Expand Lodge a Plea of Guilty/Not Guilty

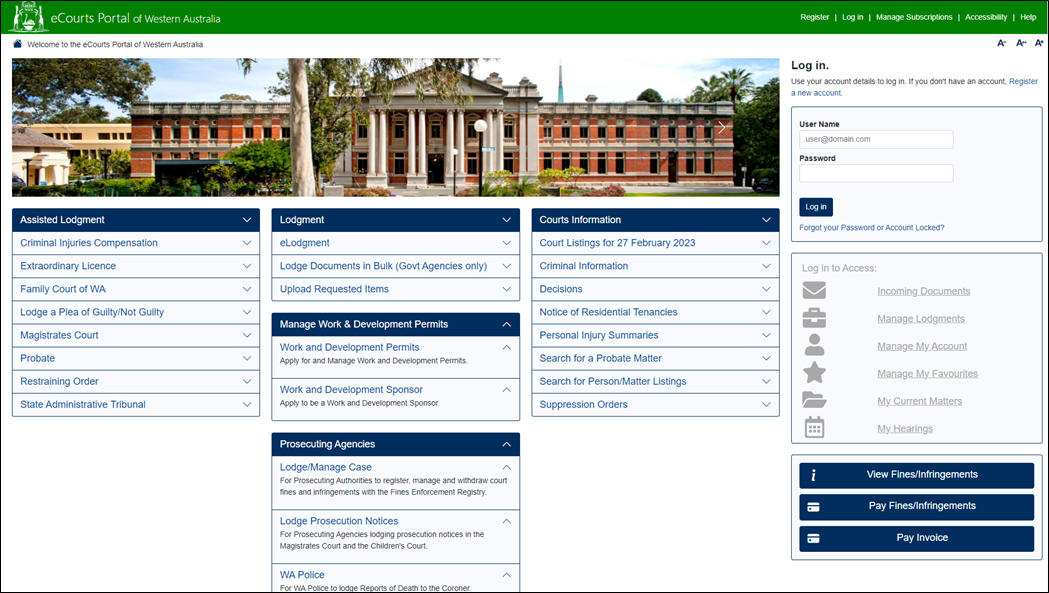(x=136, y=312)
